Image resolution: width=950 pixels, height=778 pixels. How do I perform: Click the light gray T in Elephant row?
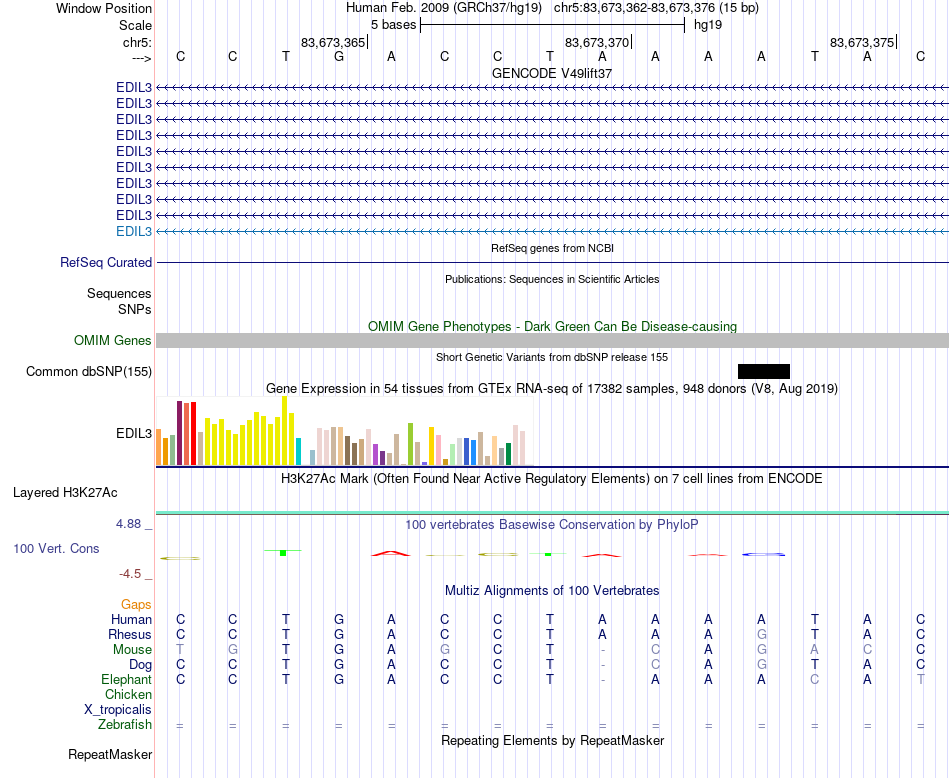[x=920, y=679]
